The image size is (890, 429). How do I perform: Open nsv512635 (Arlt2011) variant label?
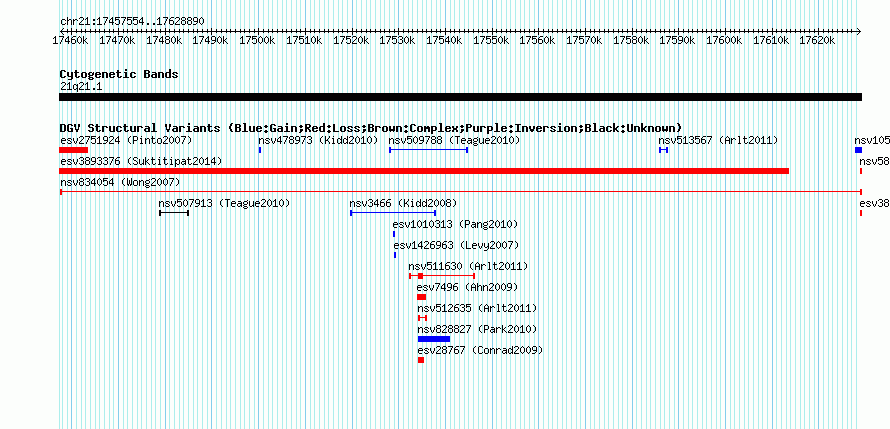pos(477,308)
